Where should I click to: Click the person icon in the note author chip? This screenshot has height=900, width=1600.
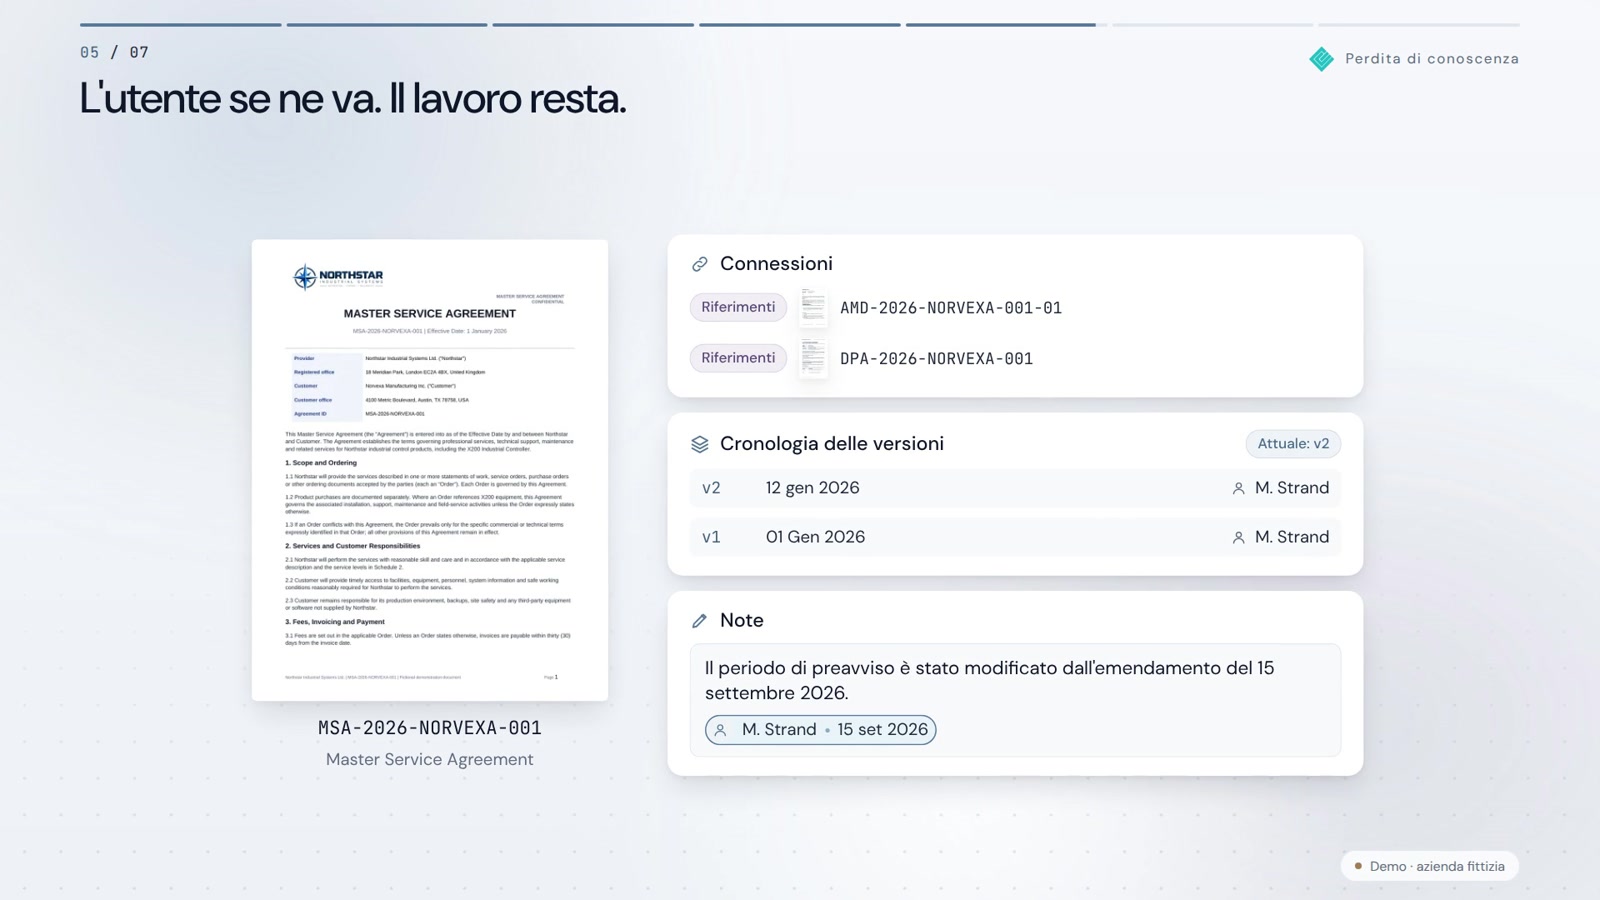(720, 730)
